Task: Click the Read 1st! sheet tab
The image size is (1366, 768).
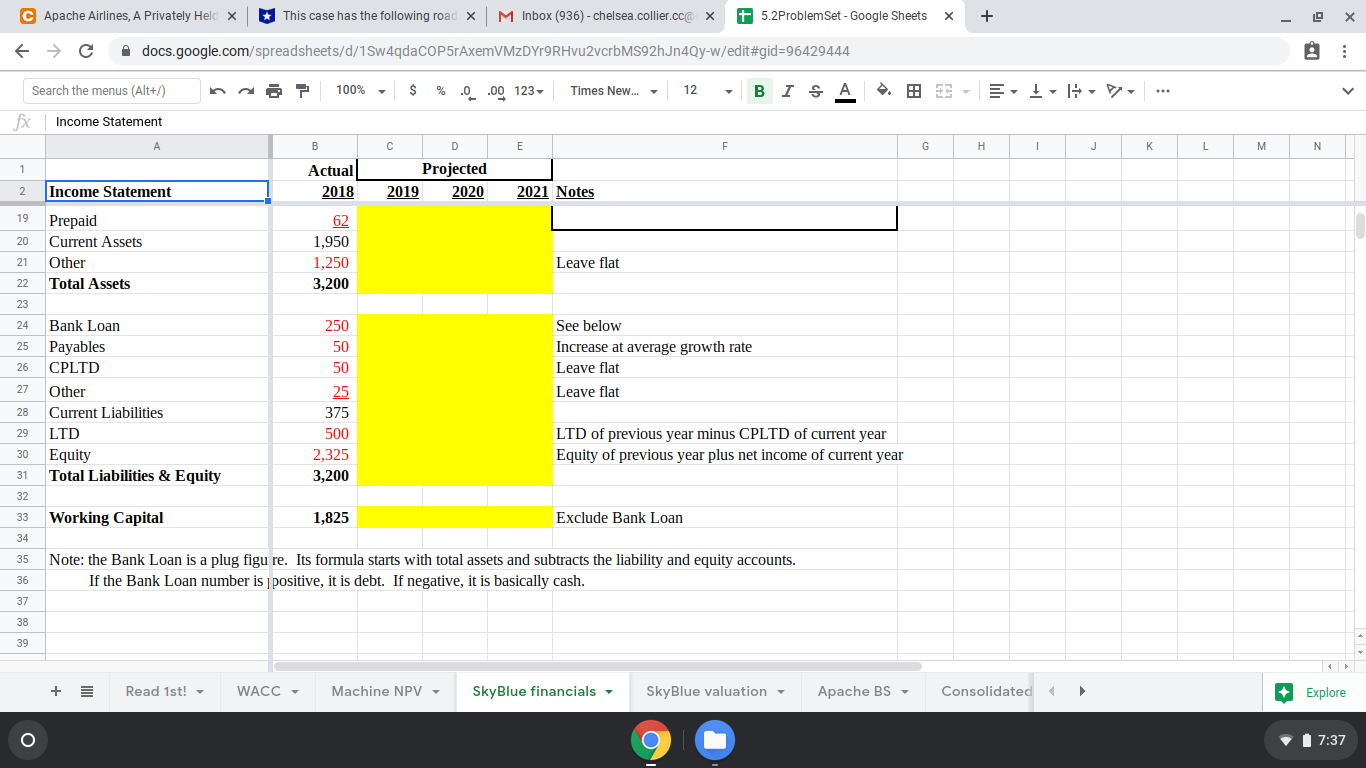Action: (156, 691)
